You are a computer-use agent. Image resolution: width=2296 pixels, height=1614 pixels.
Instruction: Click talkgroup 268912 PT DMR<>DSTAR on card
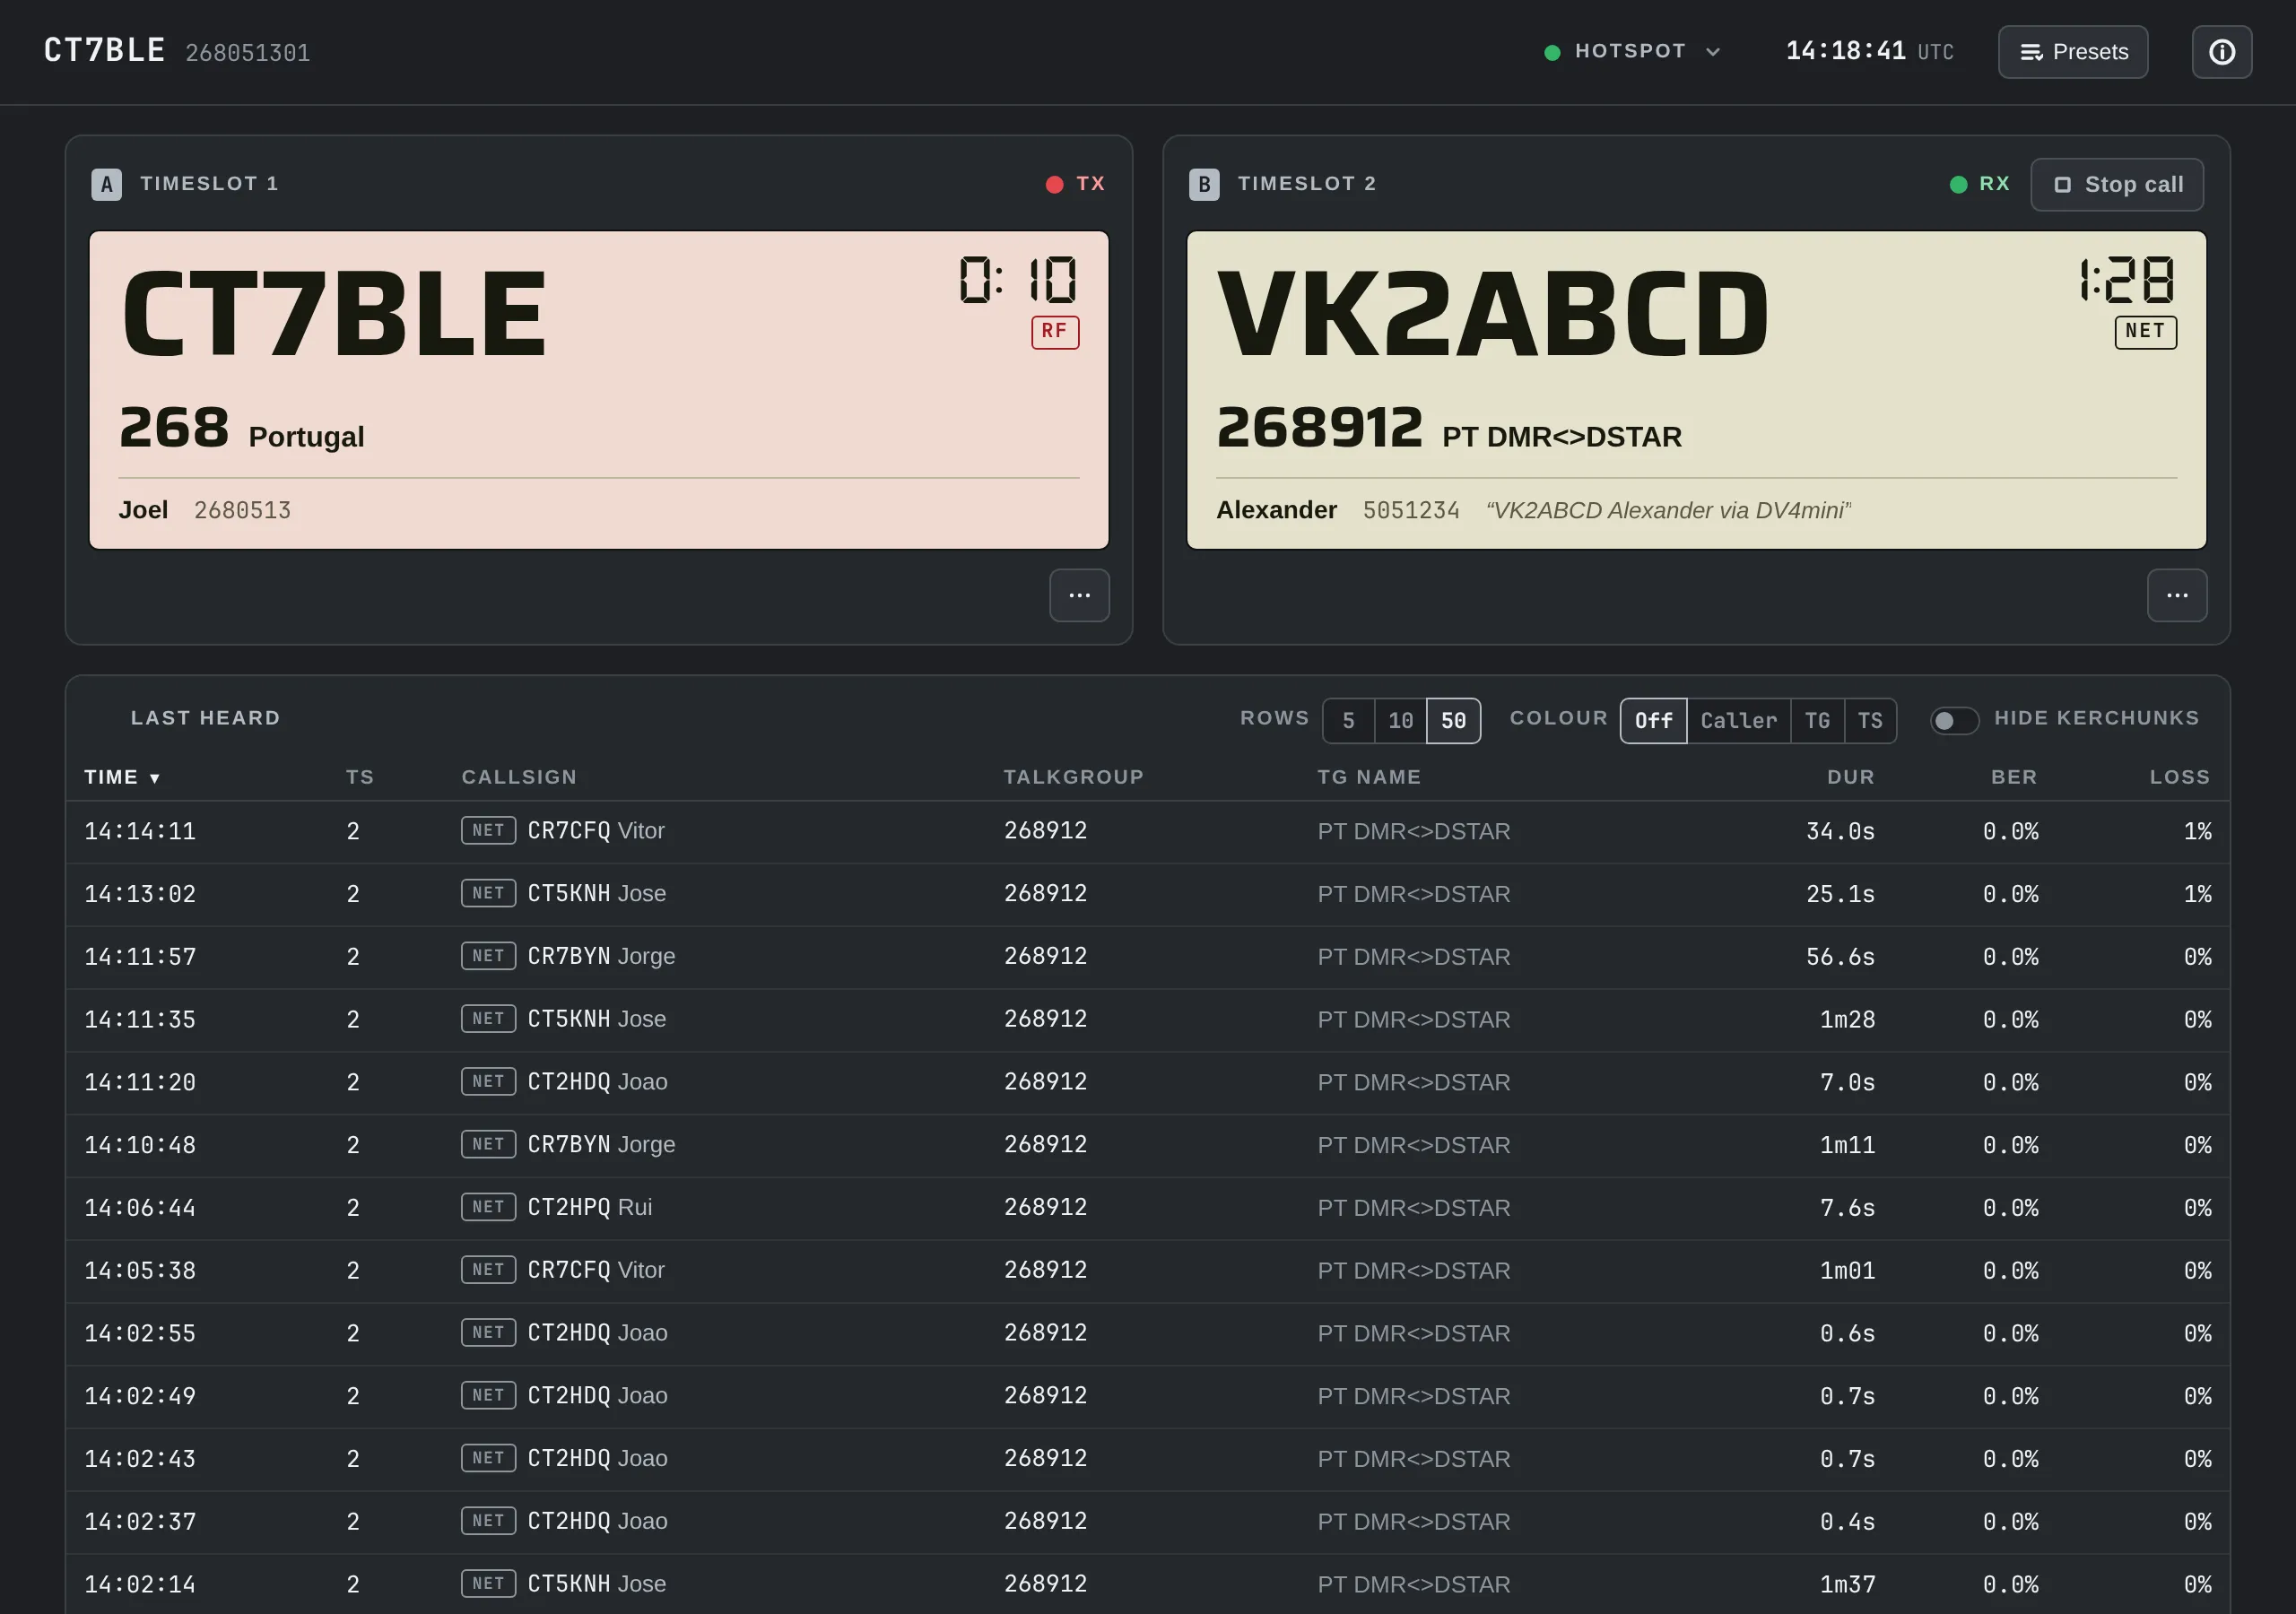(x=1449, y=429)
